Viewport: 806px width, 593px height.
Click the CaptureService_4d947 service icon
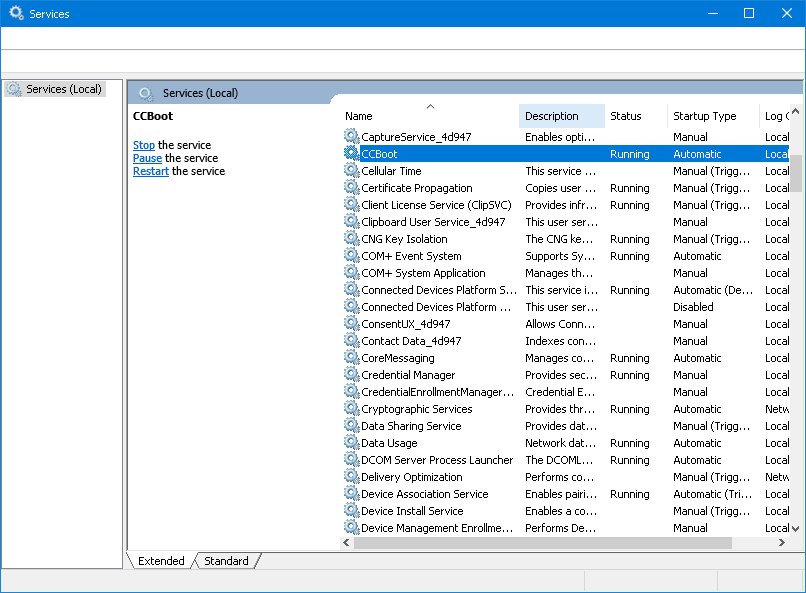point(349,137)
